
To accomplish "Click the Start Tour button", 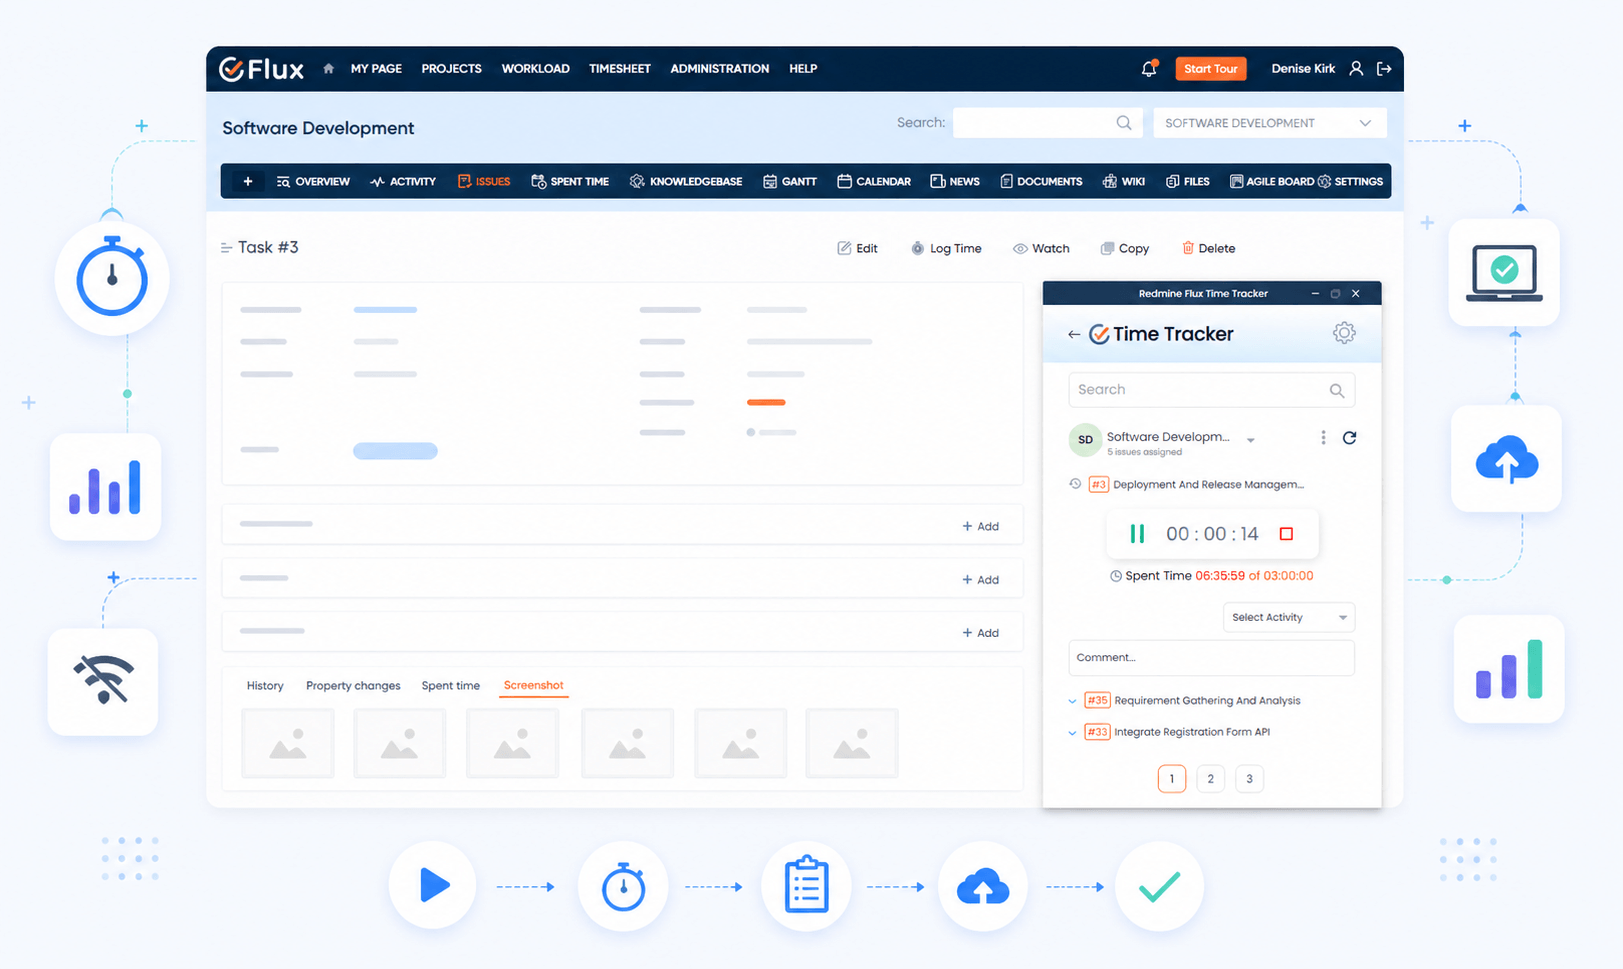I will pyautogui.click(x=1210, y=69).
